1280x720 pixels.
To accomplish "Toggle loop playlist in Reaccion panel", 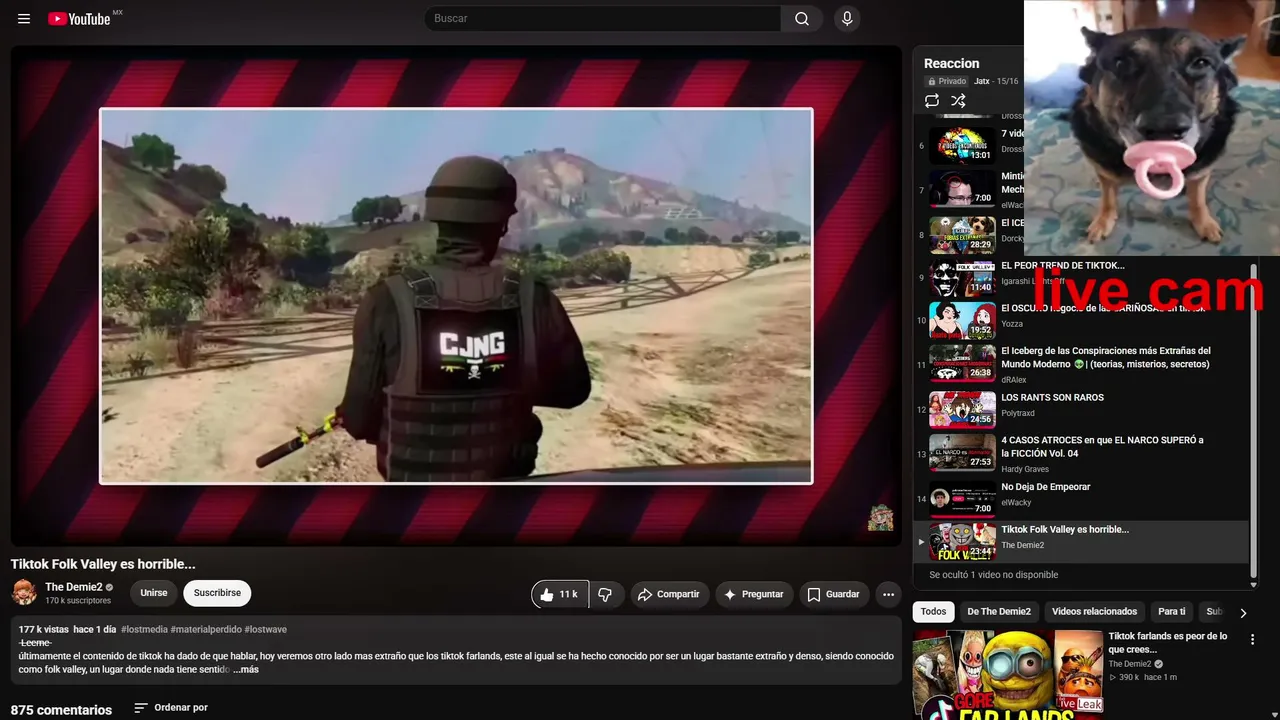I will [x=932, y=101].
